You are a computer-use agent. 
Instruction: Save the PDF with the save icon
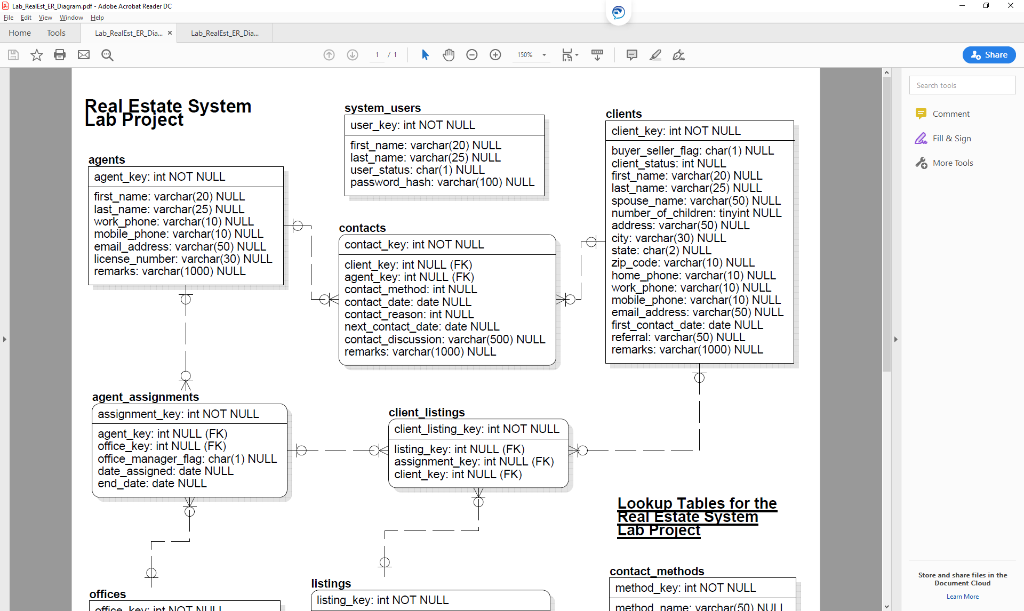coord(12,55)
